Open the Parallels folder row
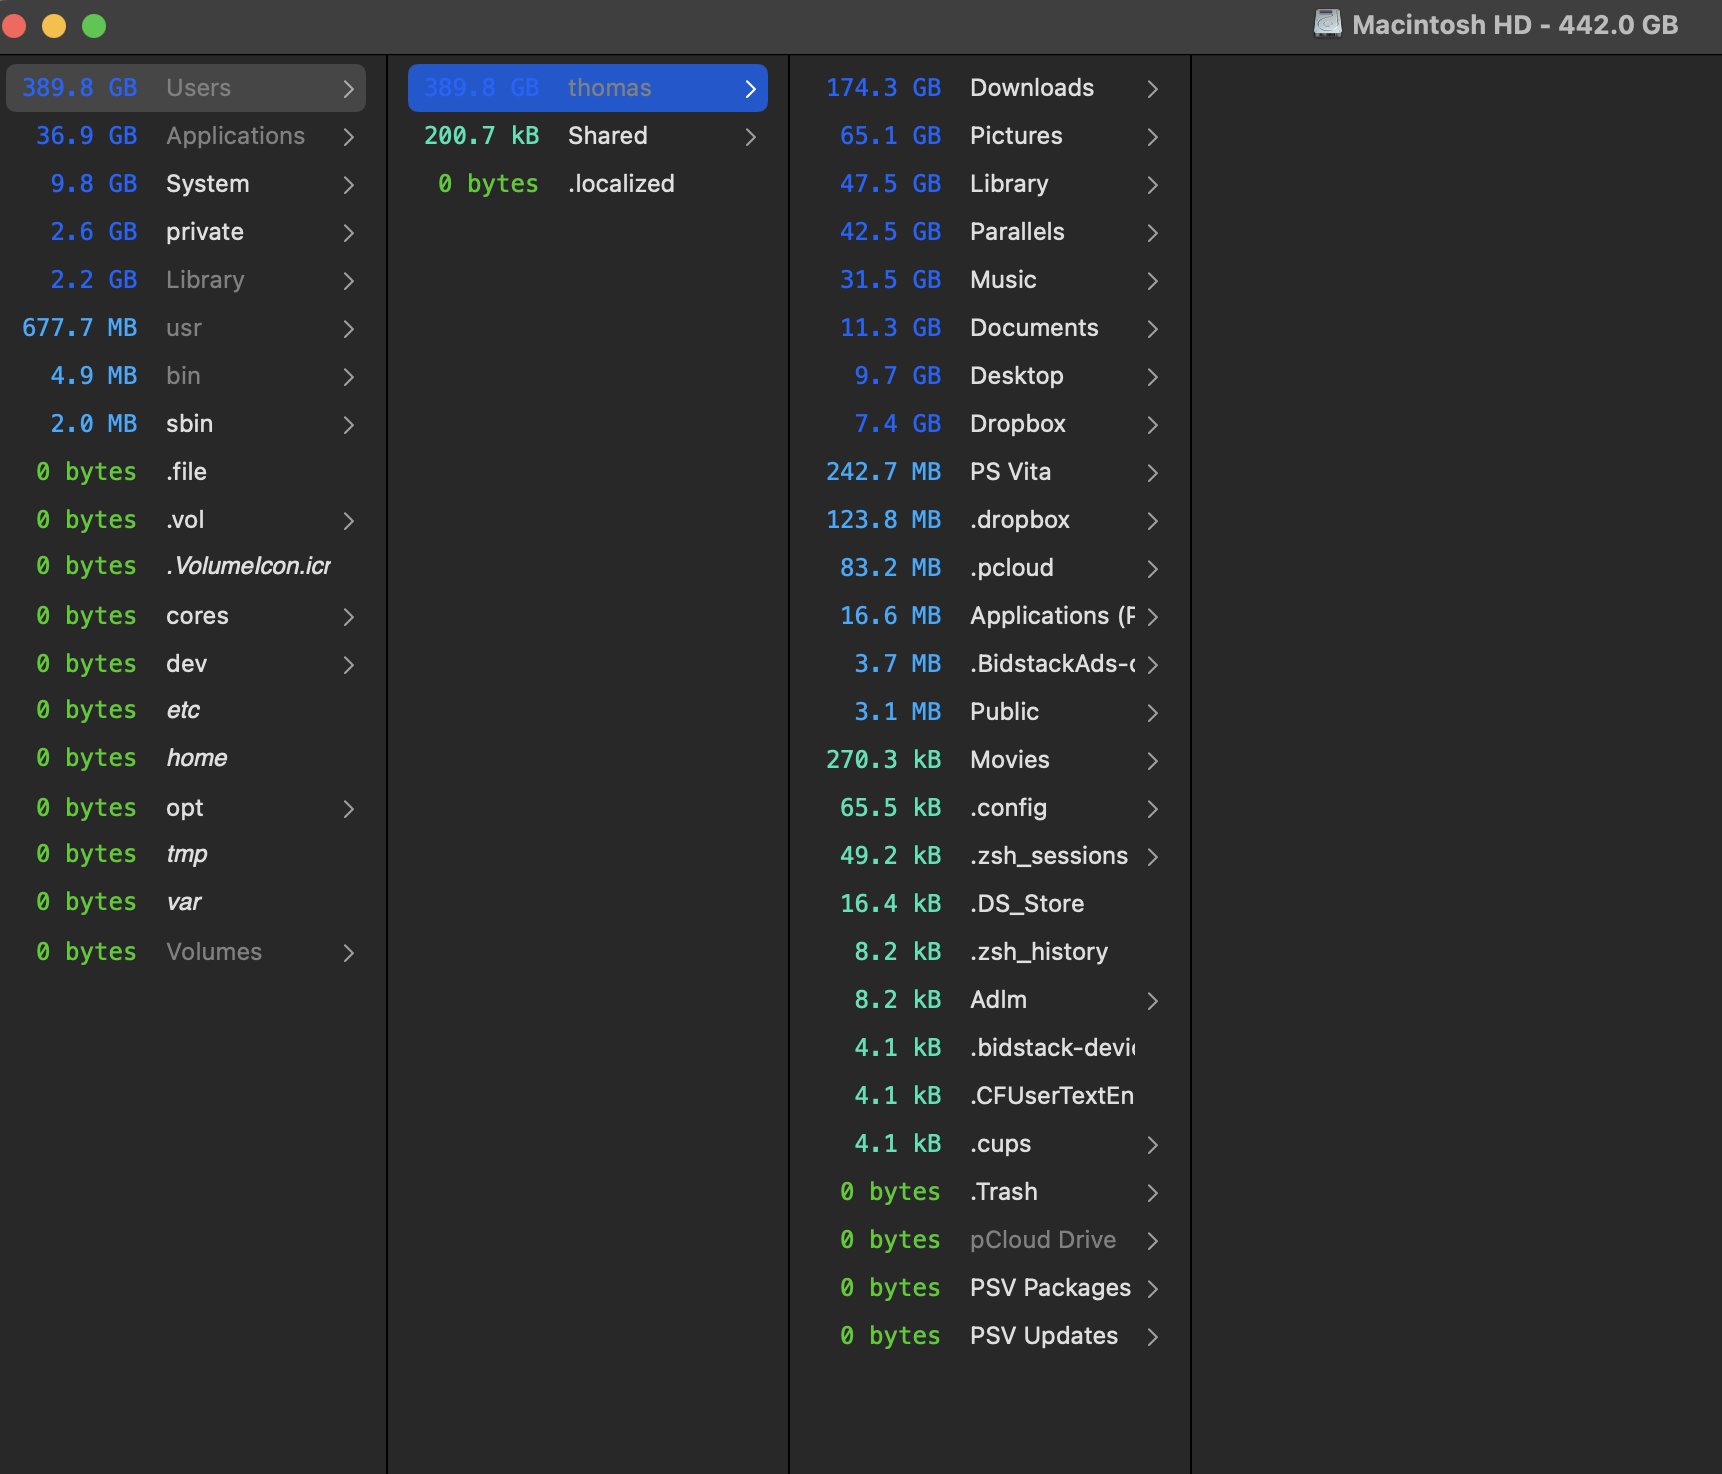The image size is (1722, 1474). point(1016,232)
